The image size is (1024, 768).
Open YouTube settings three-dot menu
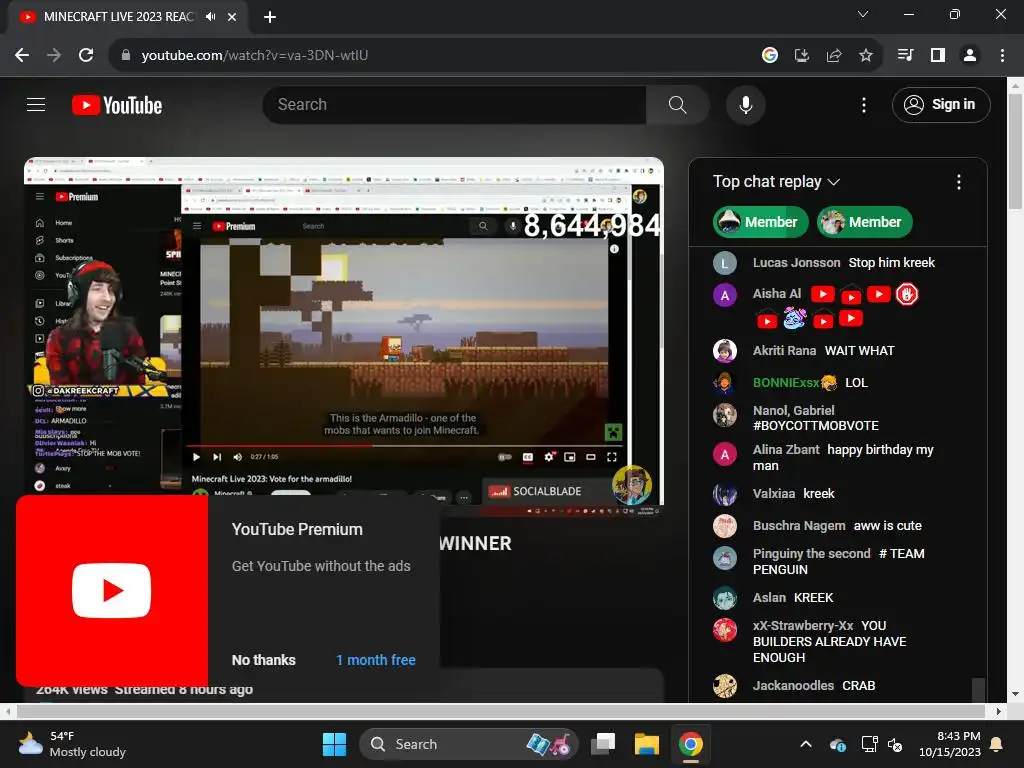[863, 104]
